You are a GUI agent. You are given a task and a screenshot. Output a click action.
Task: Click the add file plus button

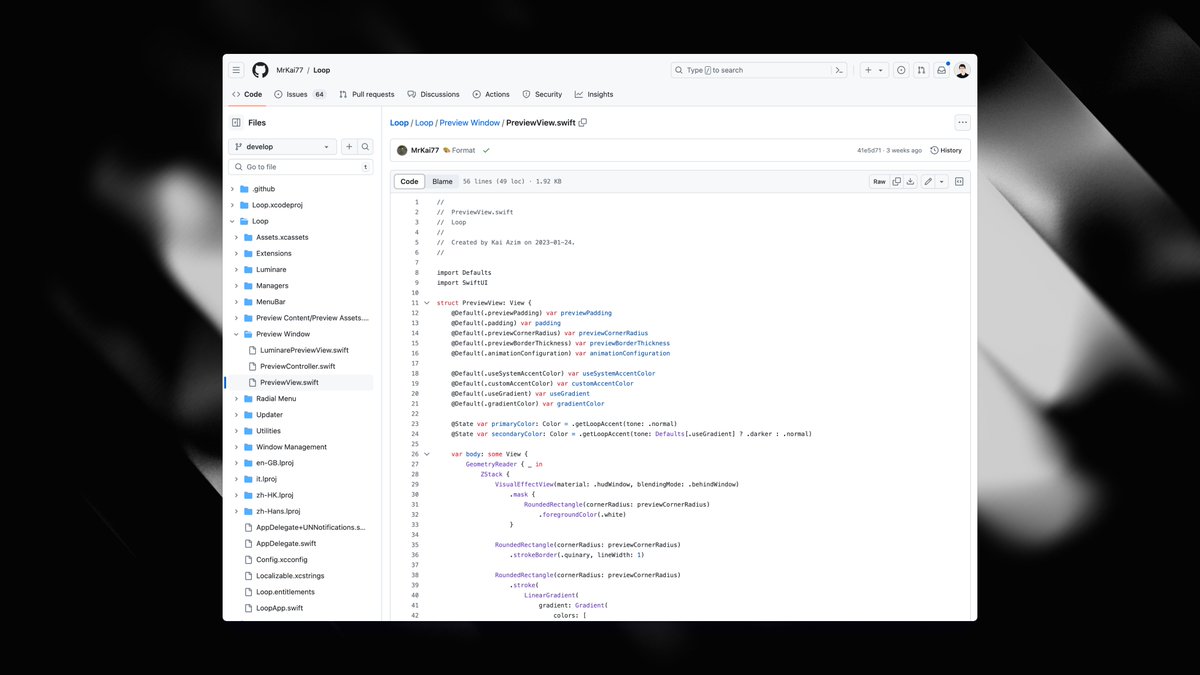coord(349,146)
